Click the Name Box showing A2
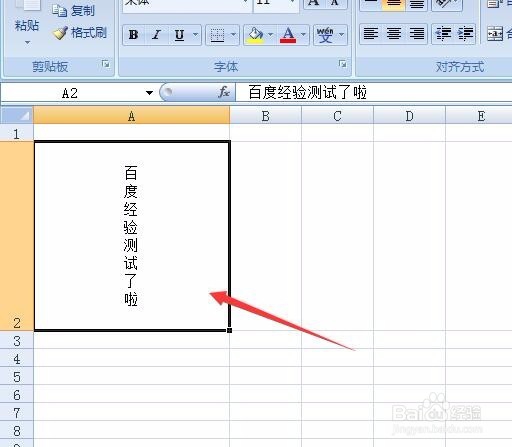This screenshot has height=447, width=512. pyautogui.click(x=70, y=93)
